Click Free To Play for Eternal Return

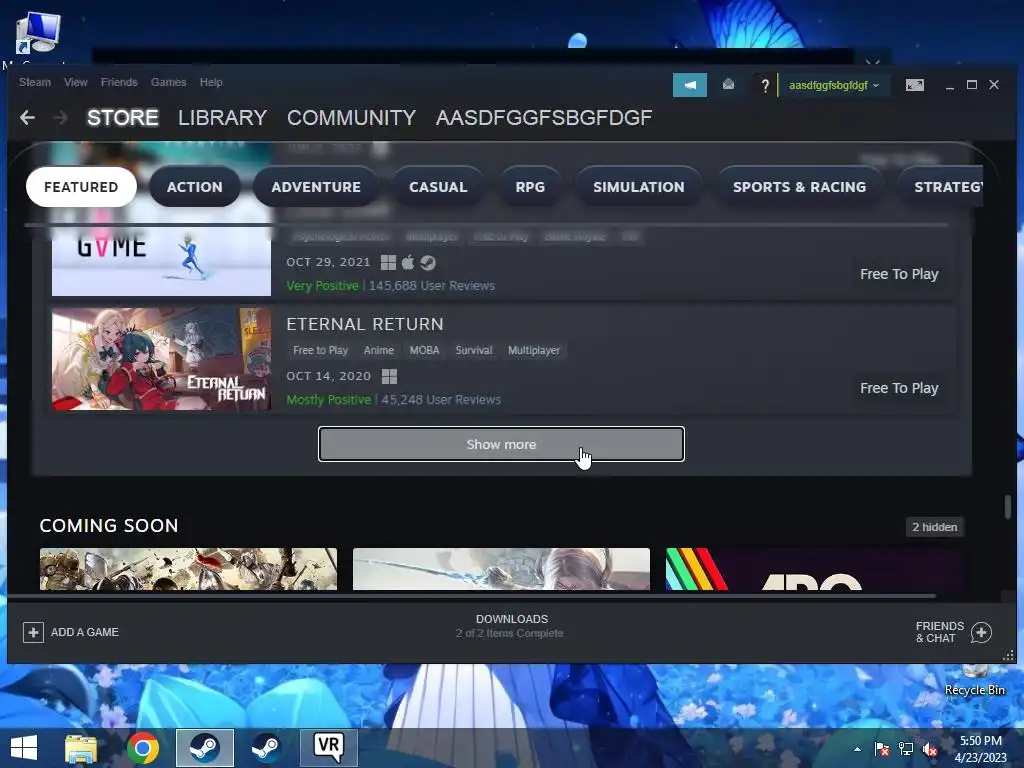(899, 388)
